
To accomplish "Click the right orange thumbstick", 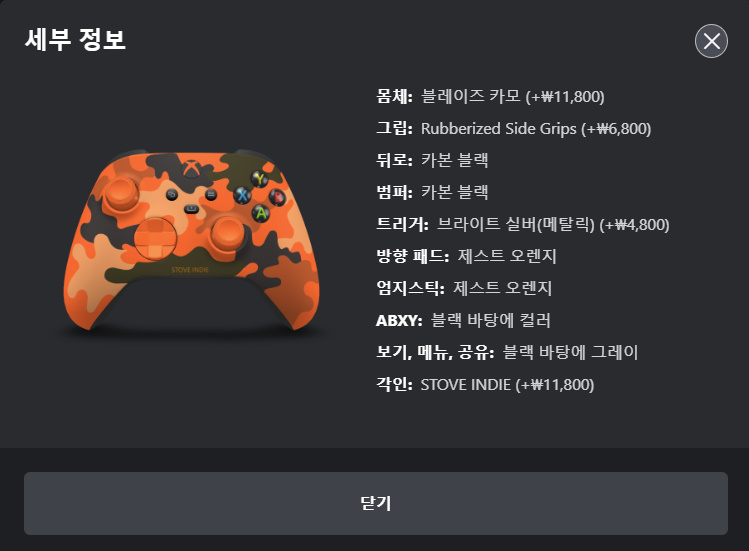I will 228,233.
